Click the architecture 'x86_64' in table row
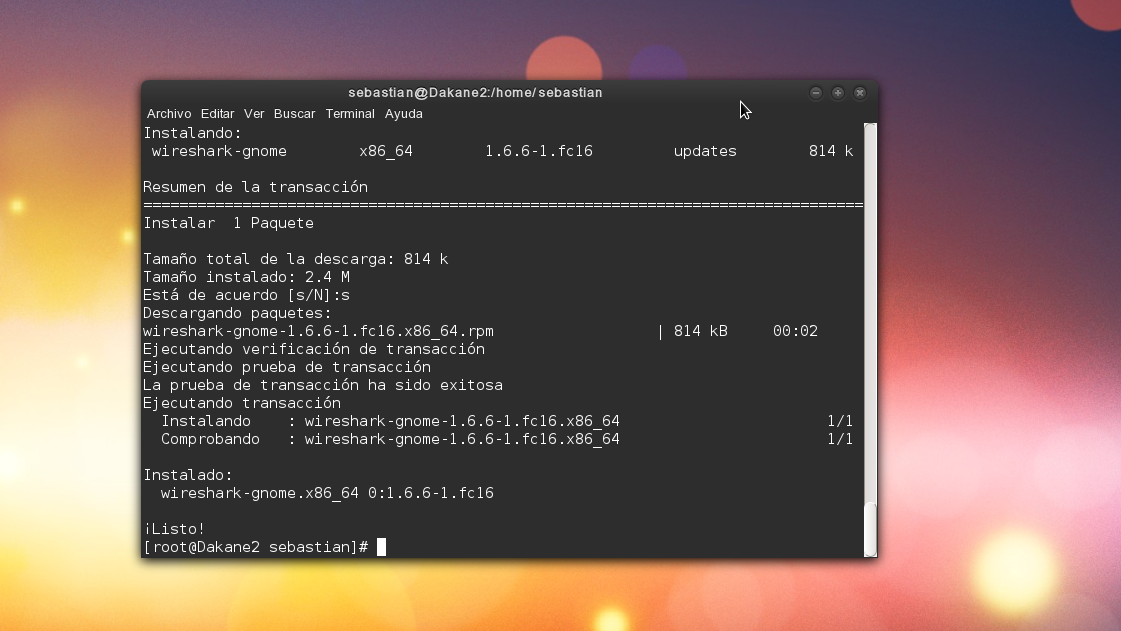This screenshot has height=631, width=1121. [386, 151]
